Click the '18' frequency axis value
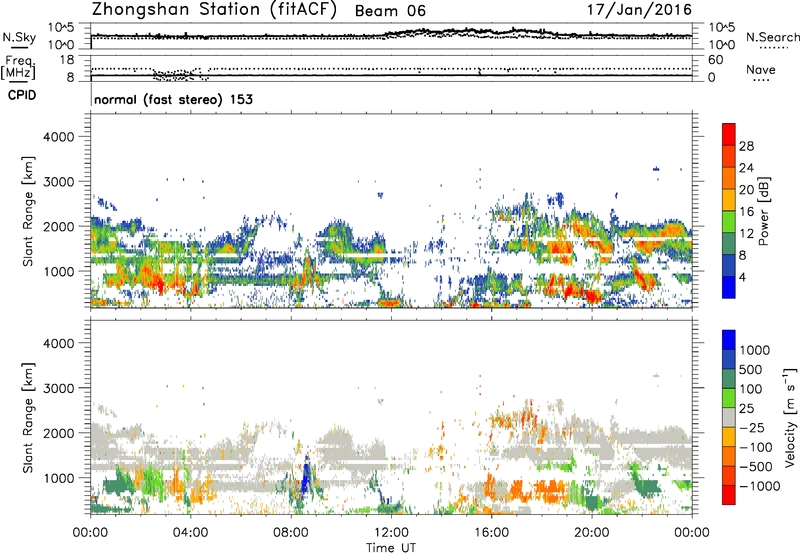 pyautogui.click(x=67, y=60)
